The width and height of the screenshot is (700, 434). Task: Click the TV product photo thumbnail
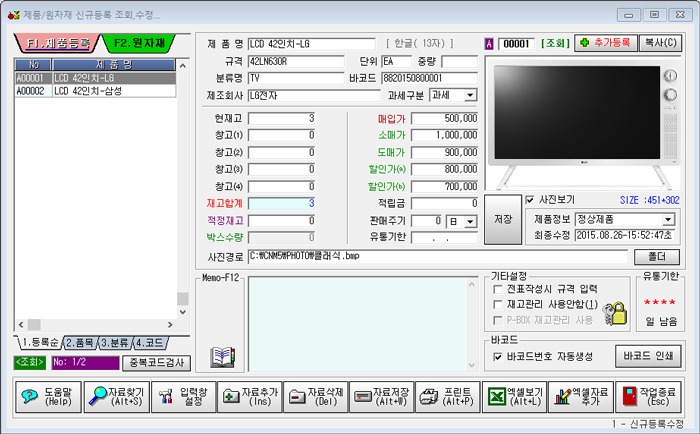point(583,124)
